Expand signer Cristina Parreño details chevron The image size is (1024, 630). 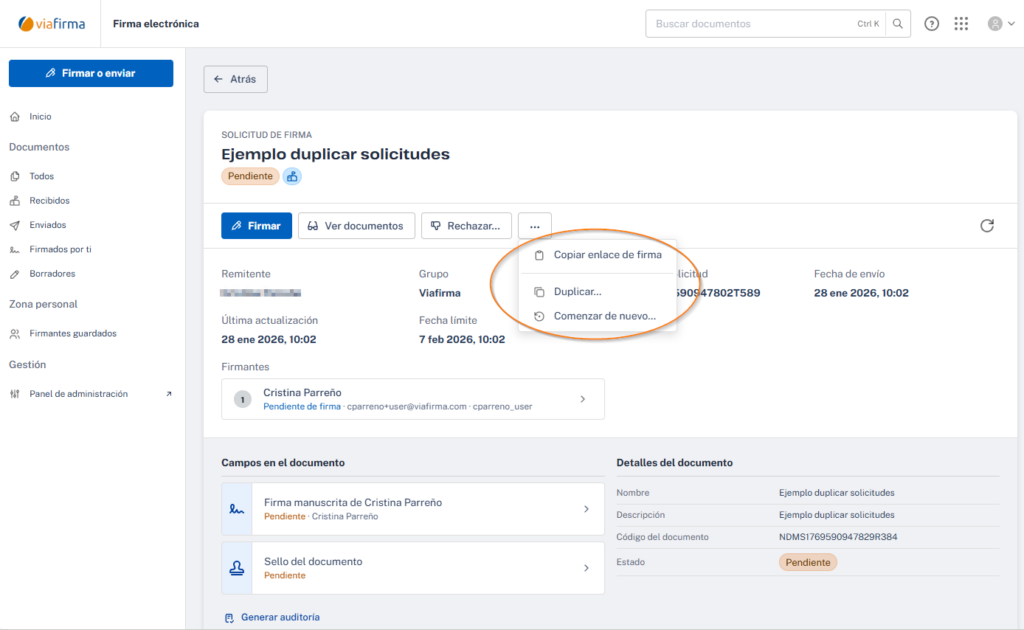tap(583, 399)
